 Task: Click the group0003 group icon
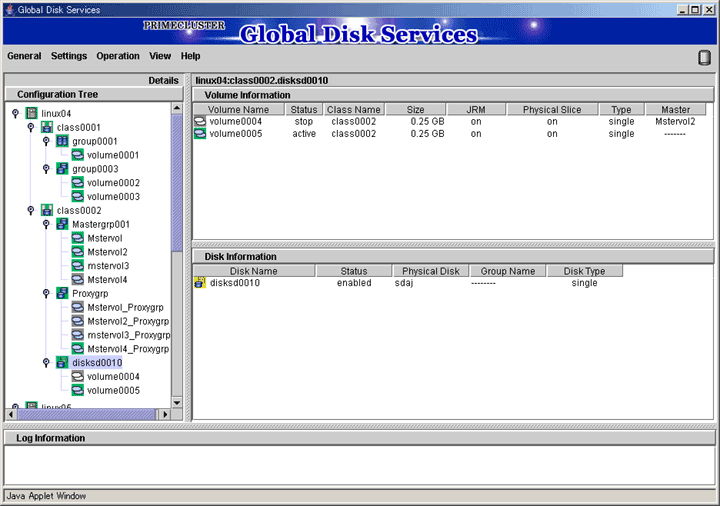(62, 169)
